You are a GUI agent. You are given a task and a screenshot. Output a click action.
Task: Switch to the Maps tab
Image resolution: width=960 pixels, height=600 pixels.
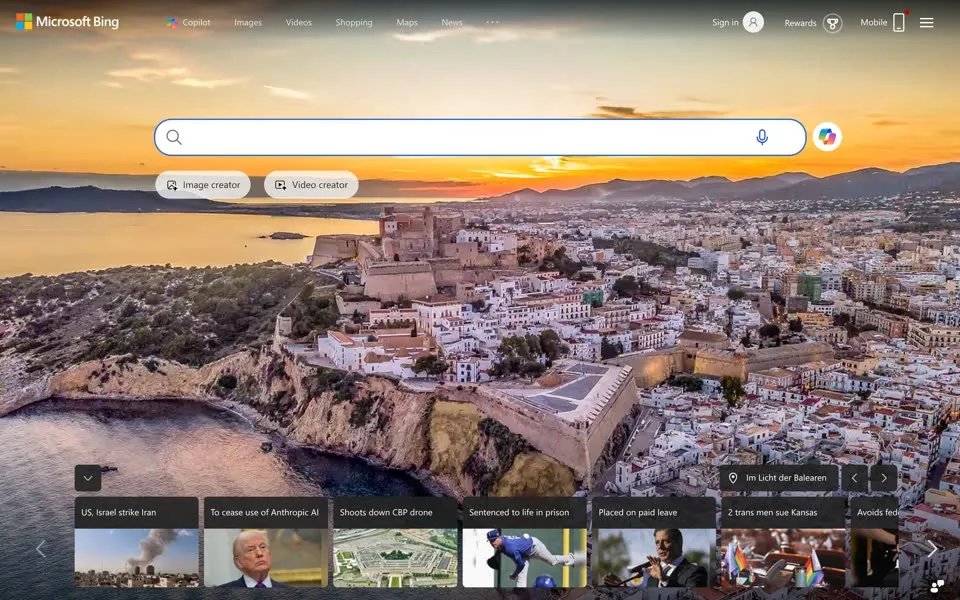click(x=407, y=23)
